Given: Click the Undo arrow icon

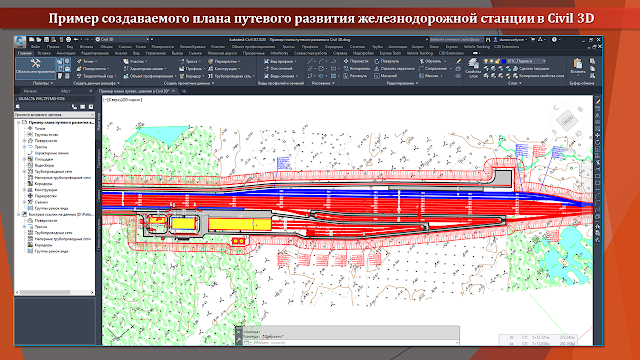Looking at the screenshot, I should pyautogui.click(x=76, y=40).
